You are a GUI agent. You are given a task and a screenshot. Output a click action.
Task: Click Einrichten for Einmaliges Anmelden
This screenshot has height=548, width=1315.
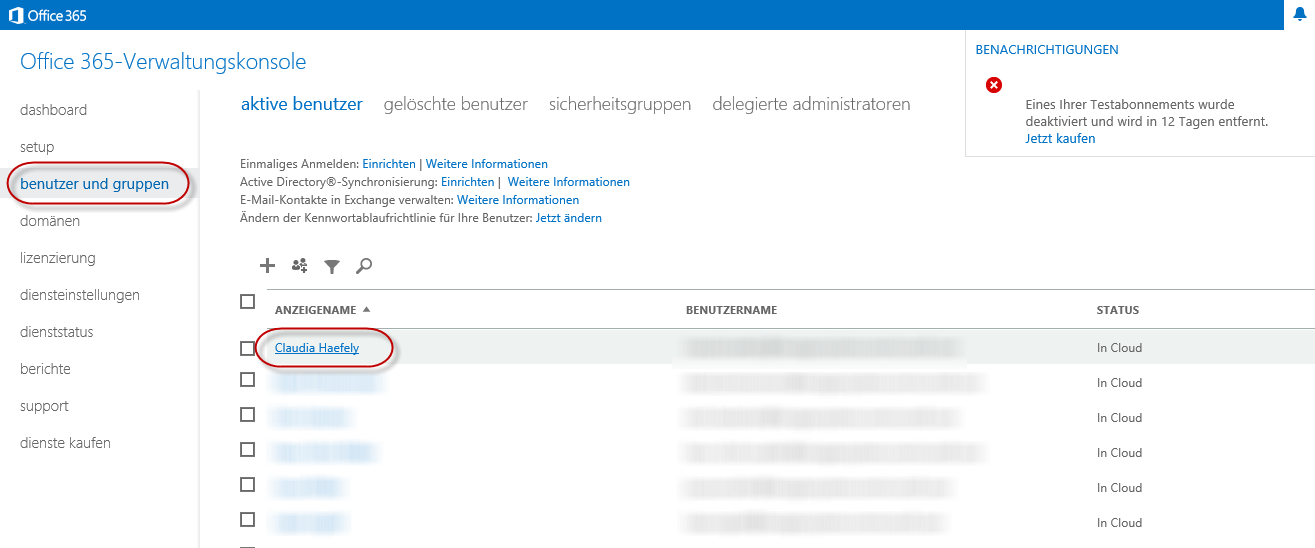[x=389, y=164]
